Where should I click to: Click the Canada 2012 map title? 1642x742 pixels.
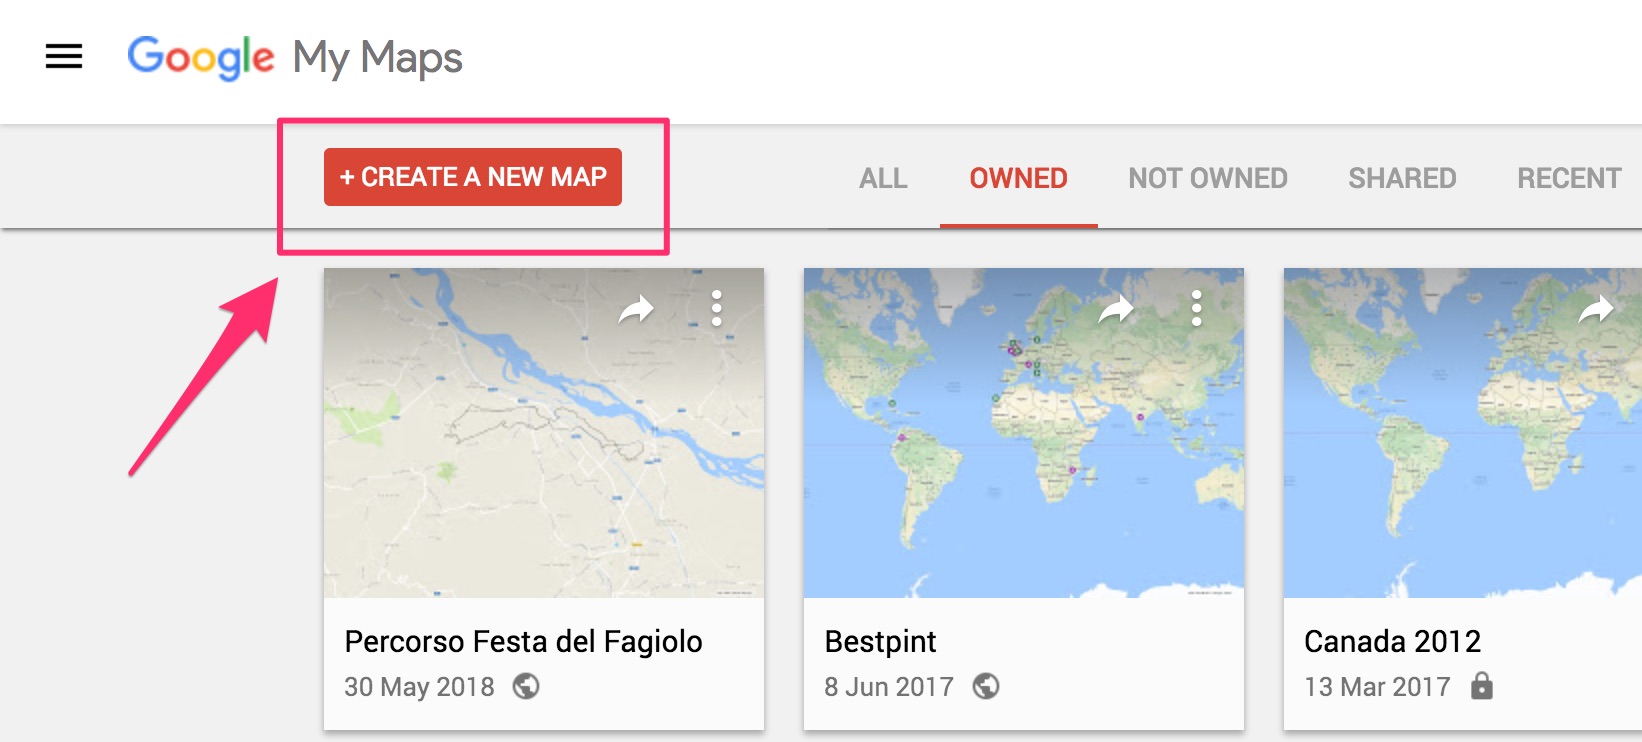pos(1392,641)
